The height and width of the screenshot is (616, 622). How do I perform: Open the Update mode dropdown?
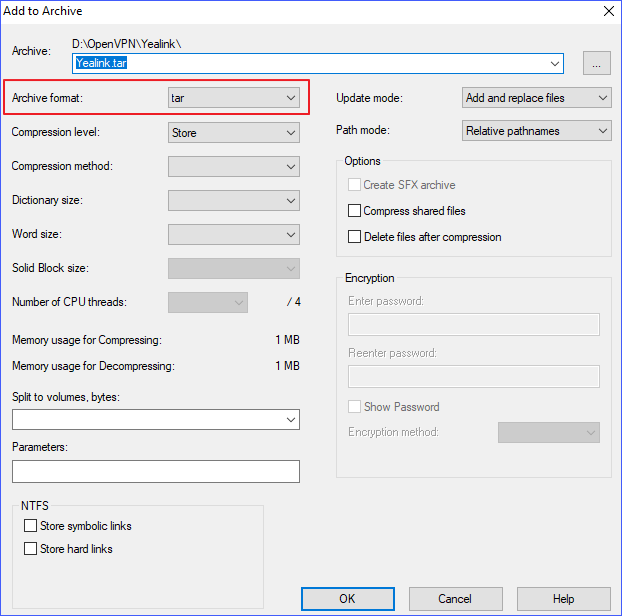[537, 98]
